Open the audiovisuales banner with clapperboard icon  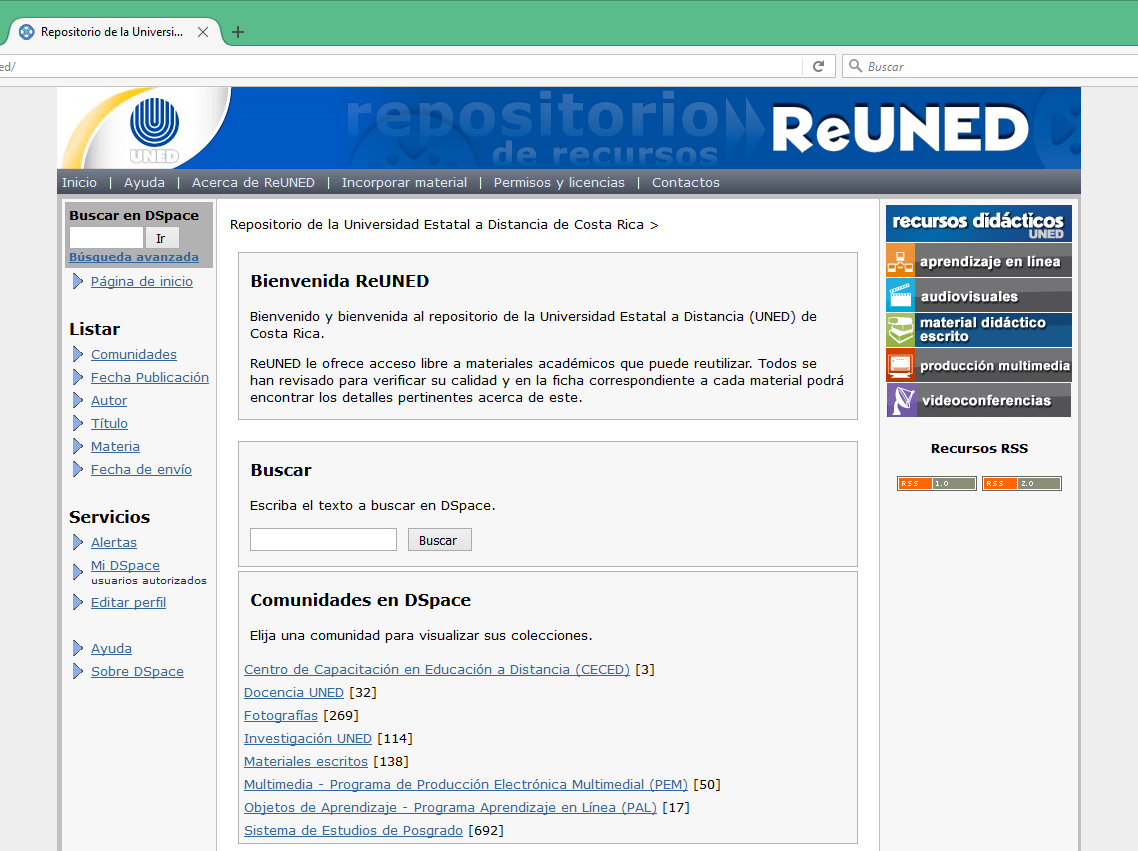pyautogui.click(x=898, y=295)
